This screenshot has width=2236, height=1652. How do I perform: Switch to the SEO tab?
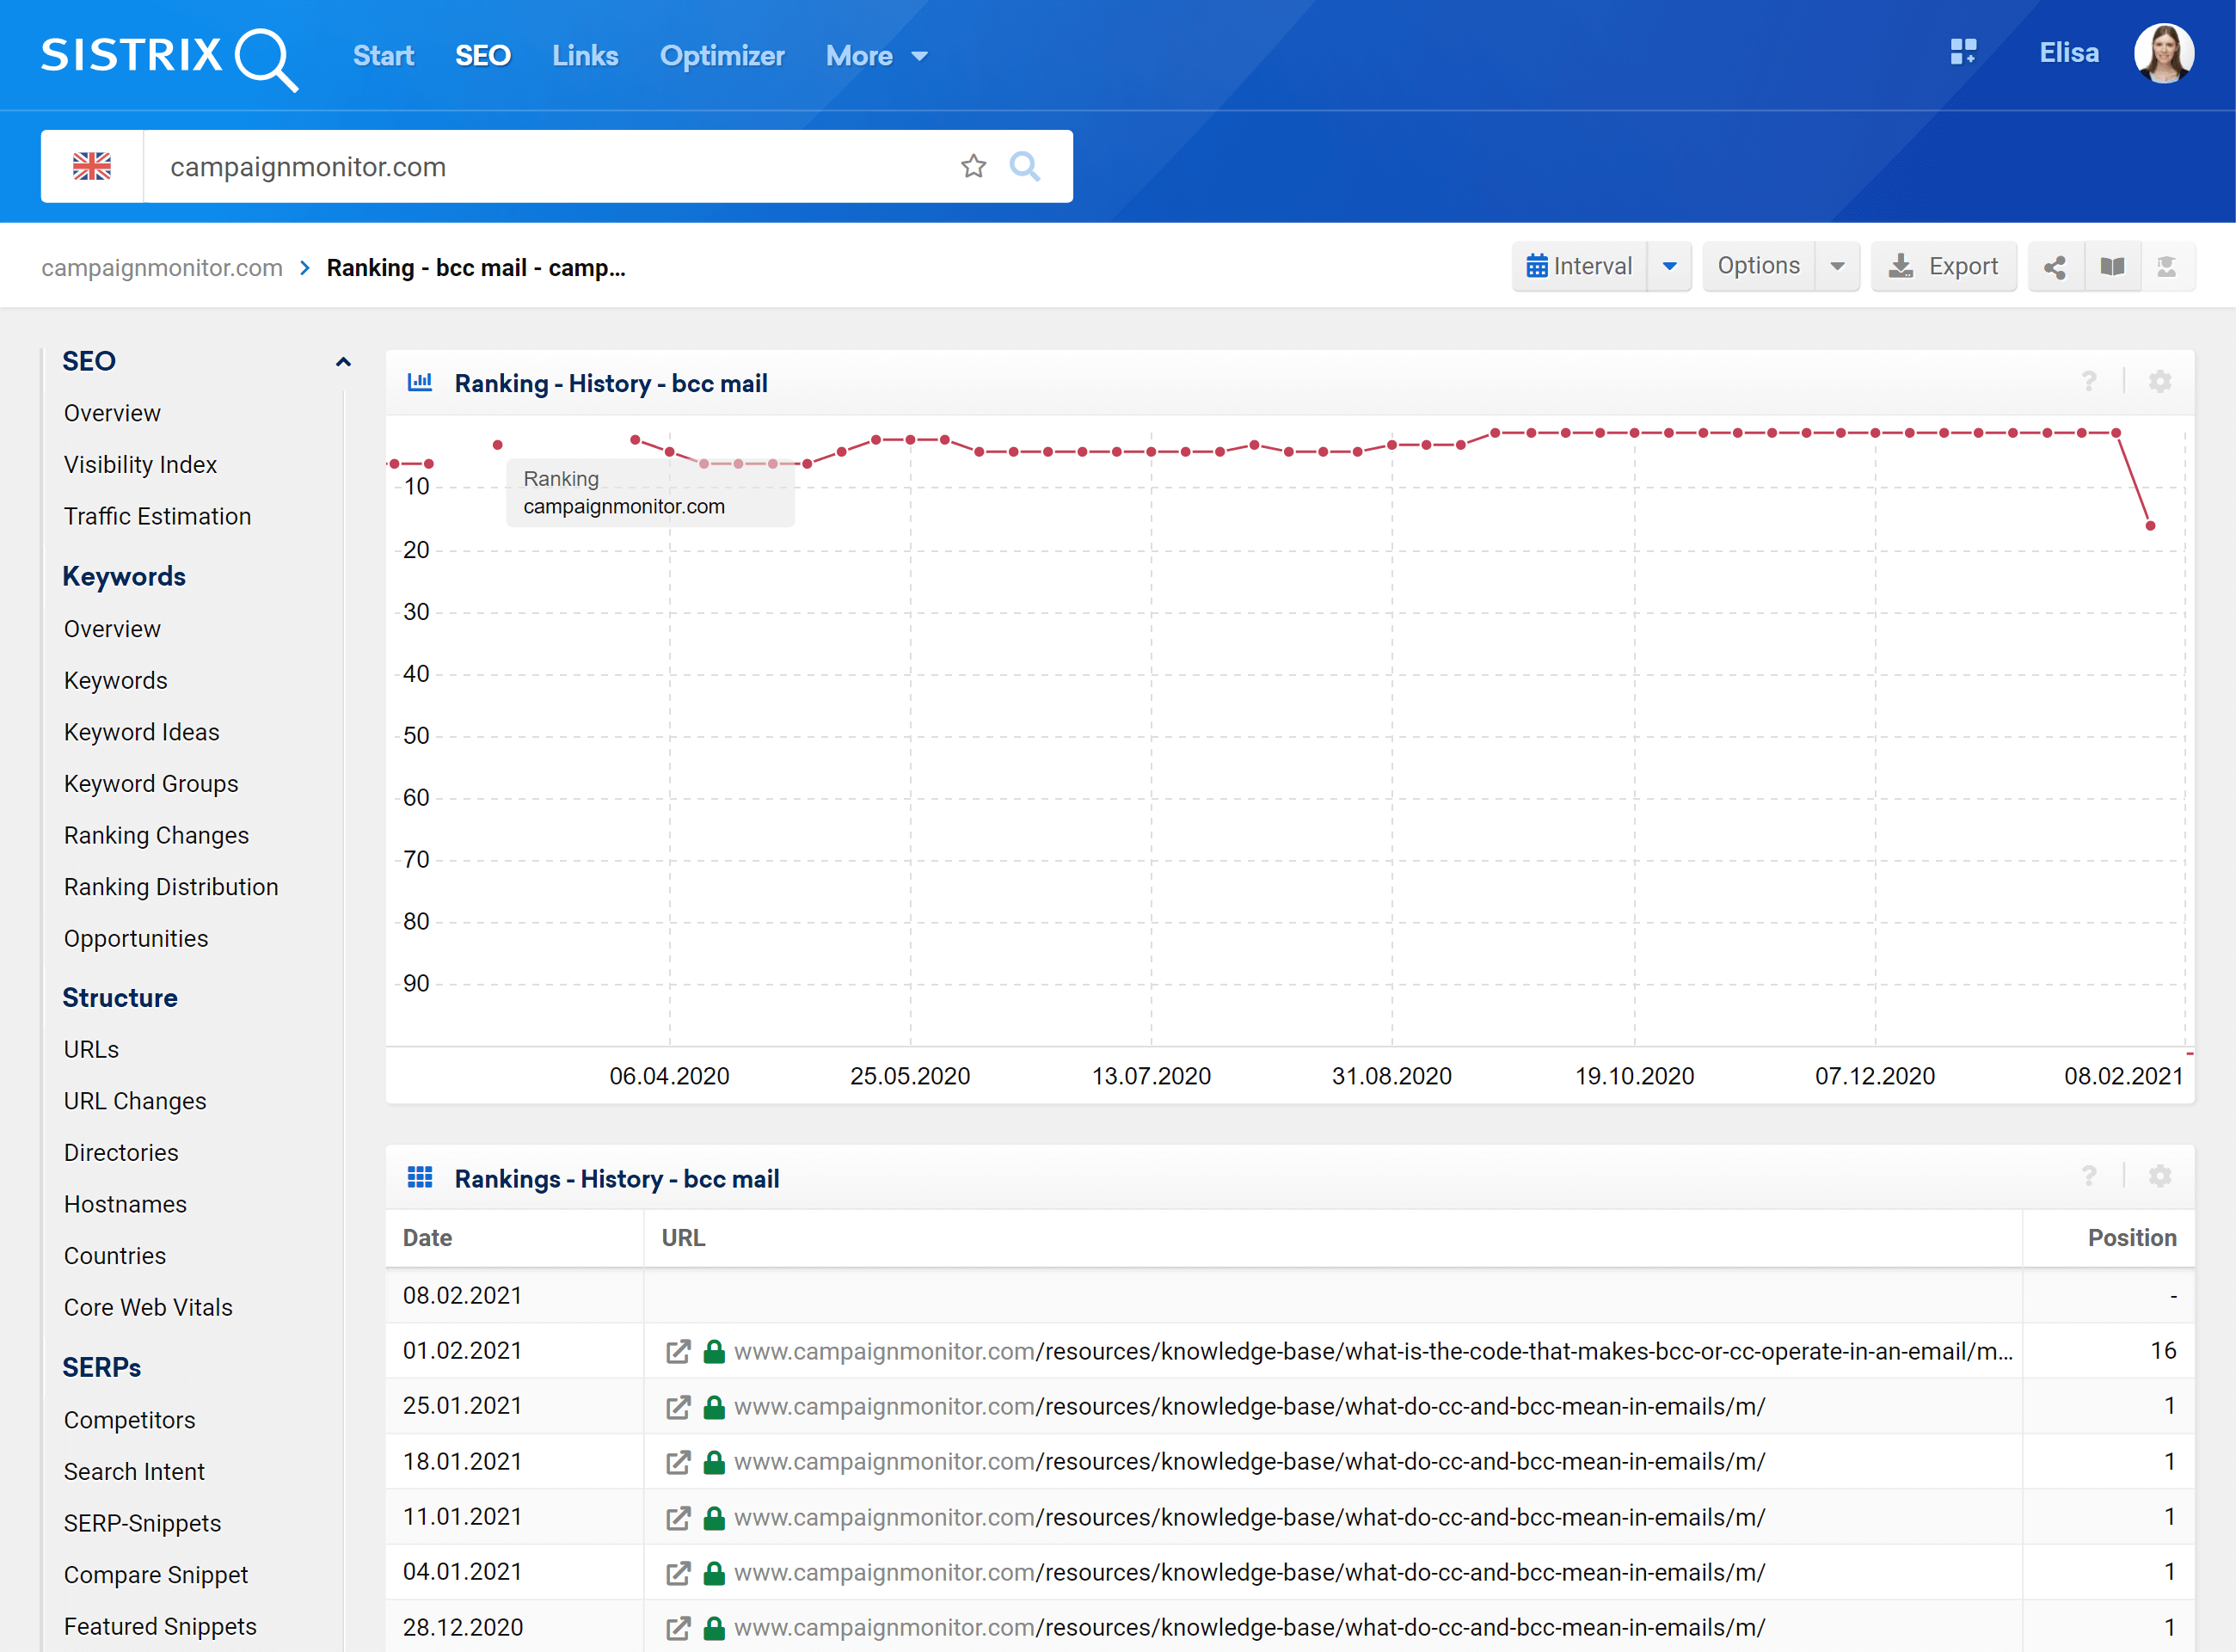(x=483, y=56)
